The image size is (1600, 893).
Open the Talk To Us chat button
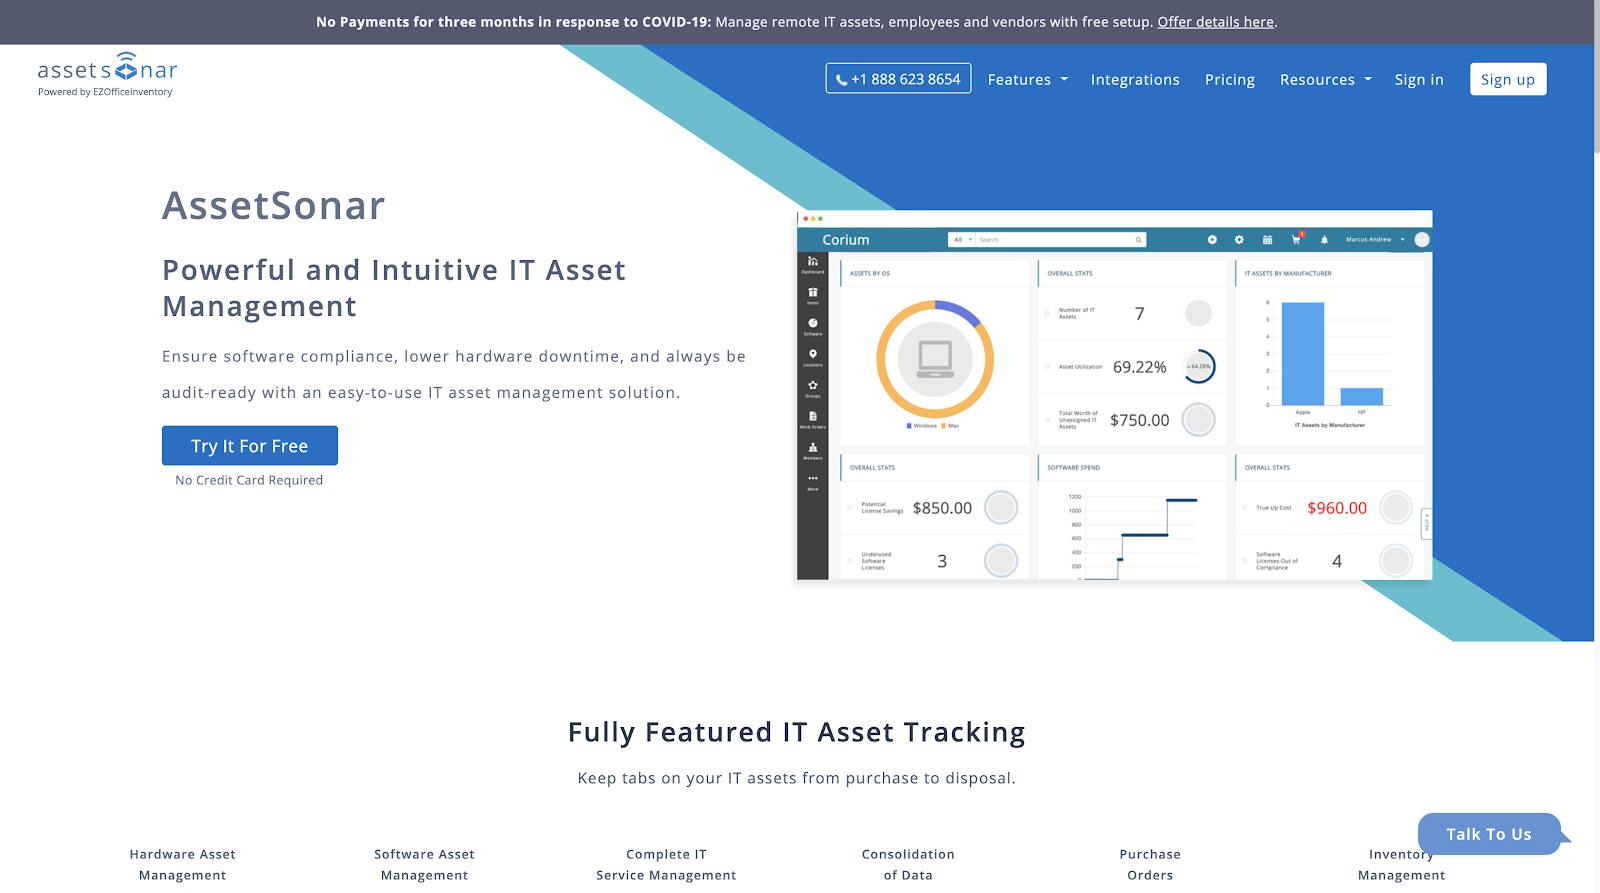point(1489,834)
